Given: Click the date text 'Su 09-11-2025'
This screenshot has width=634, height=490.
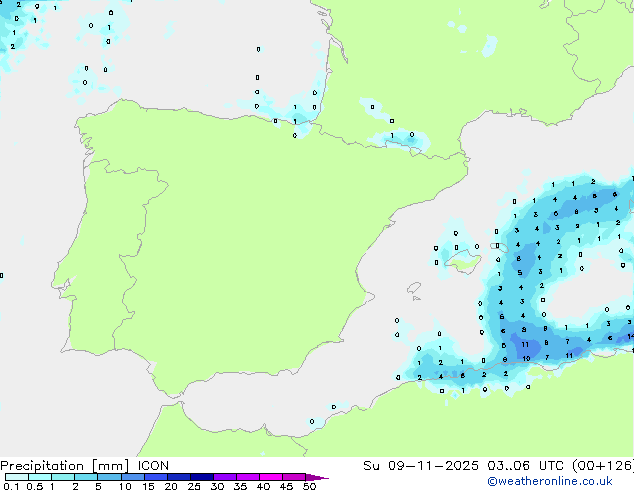Looking at the screenshot, I should 421,466.
